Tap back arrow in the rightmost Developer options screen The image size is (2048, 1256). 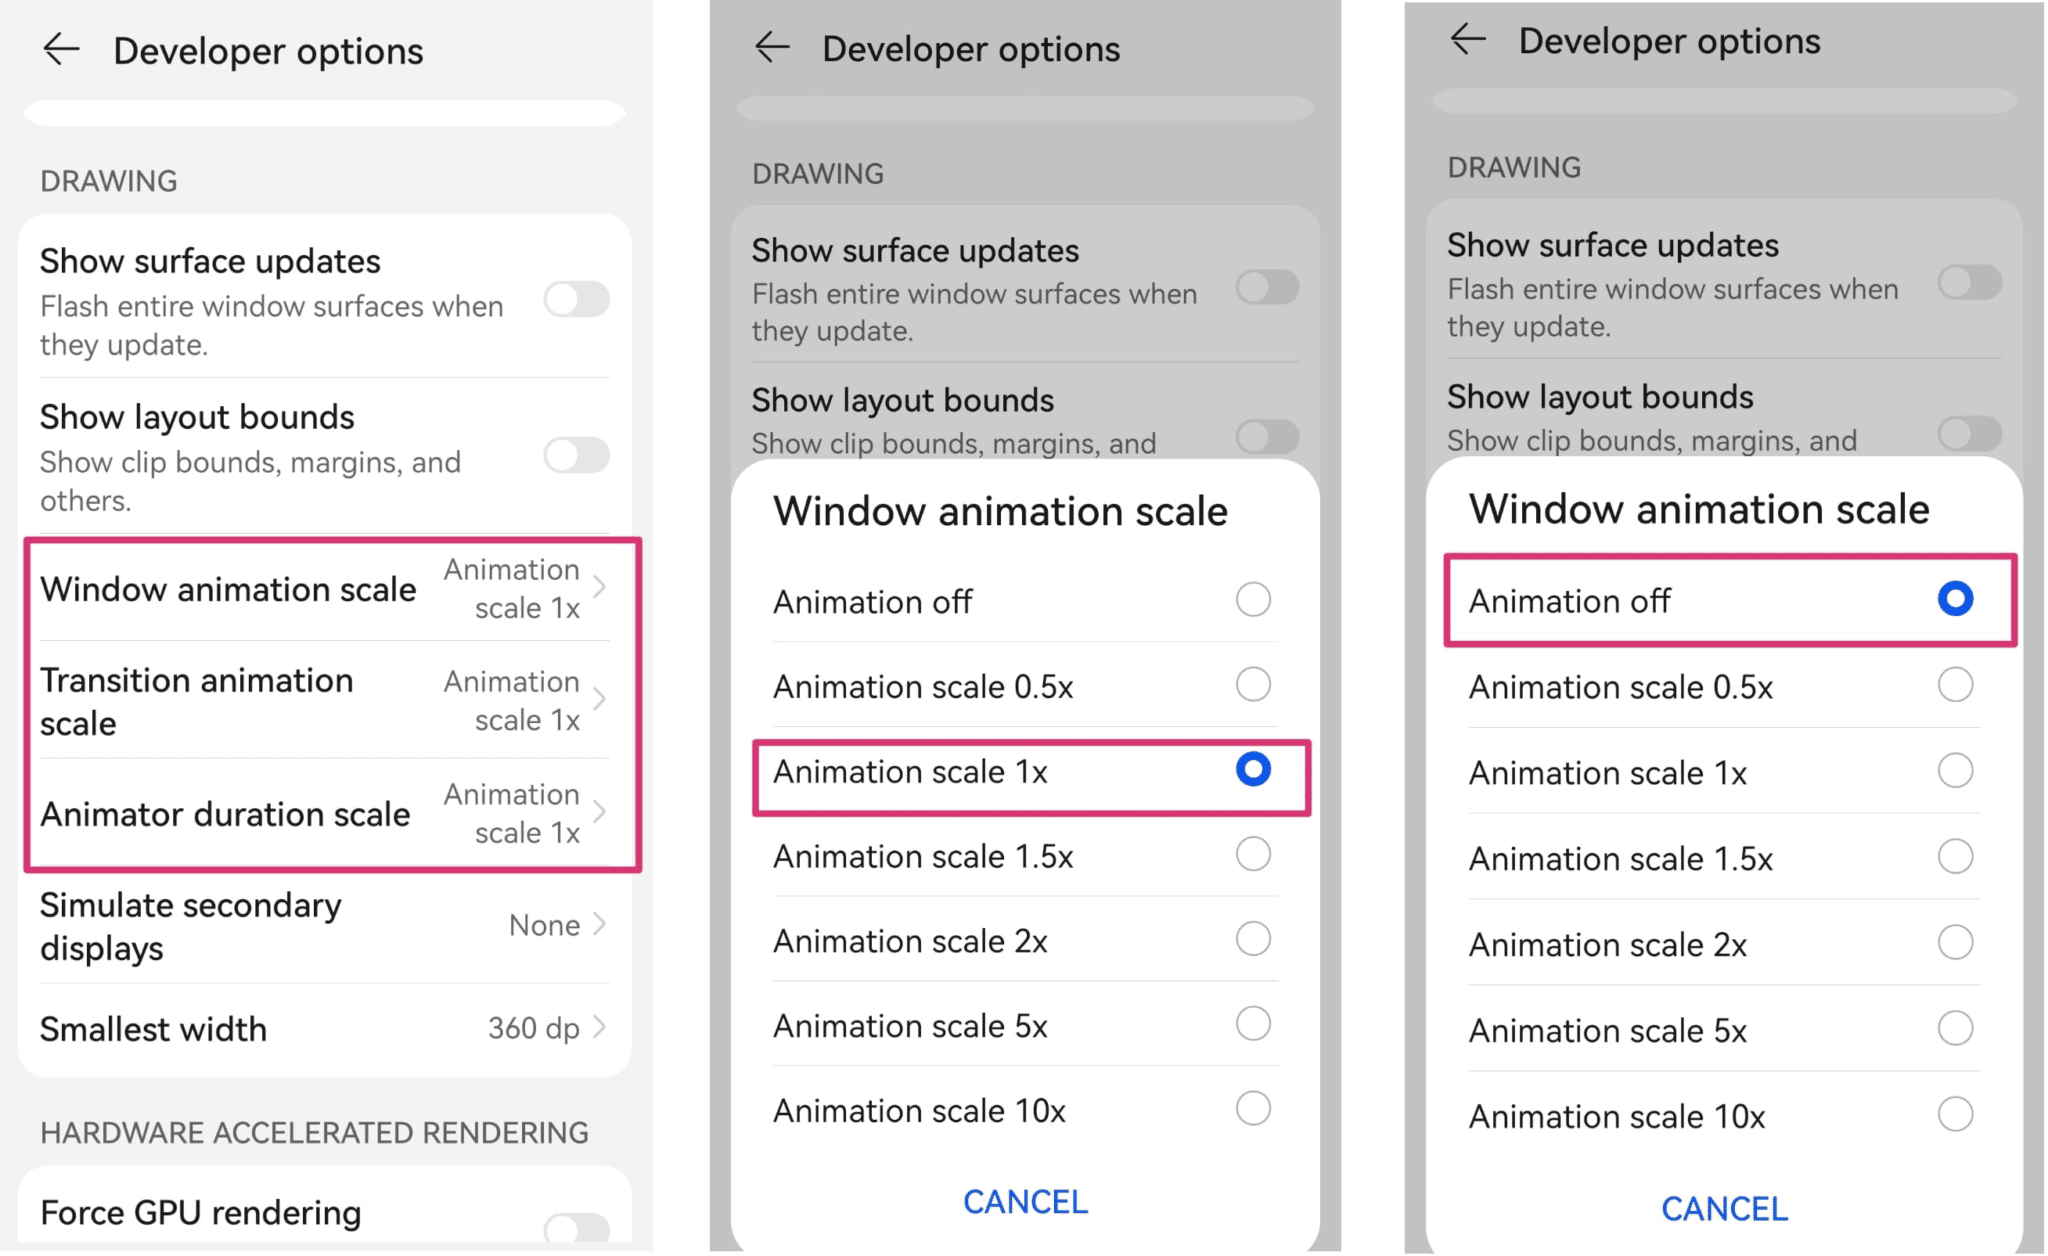click(1468, 39)
